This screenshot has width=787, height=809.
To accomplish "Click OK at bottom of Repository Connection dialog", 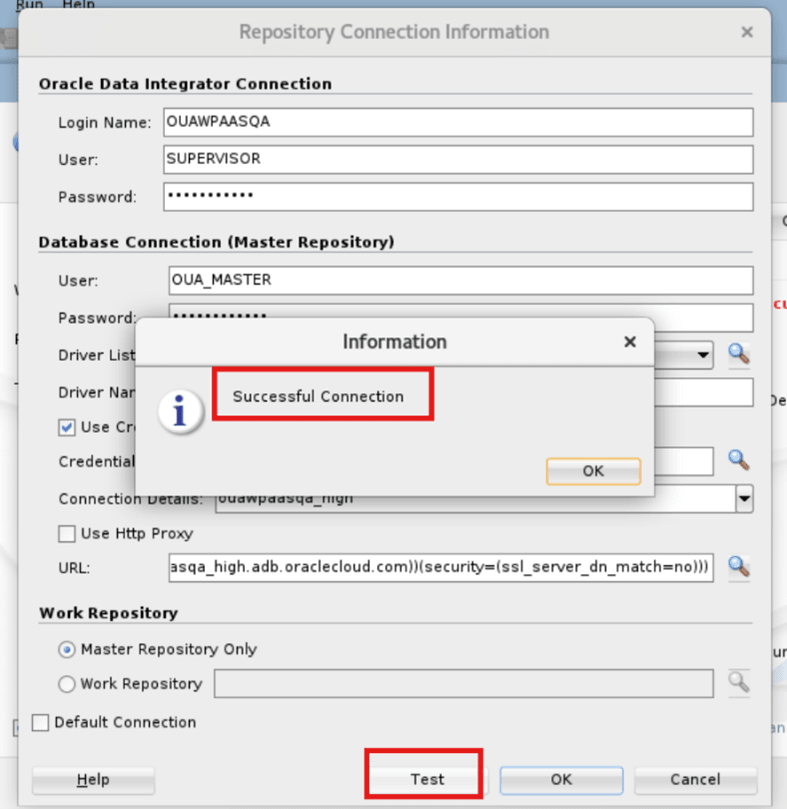I will coord(561,779).
